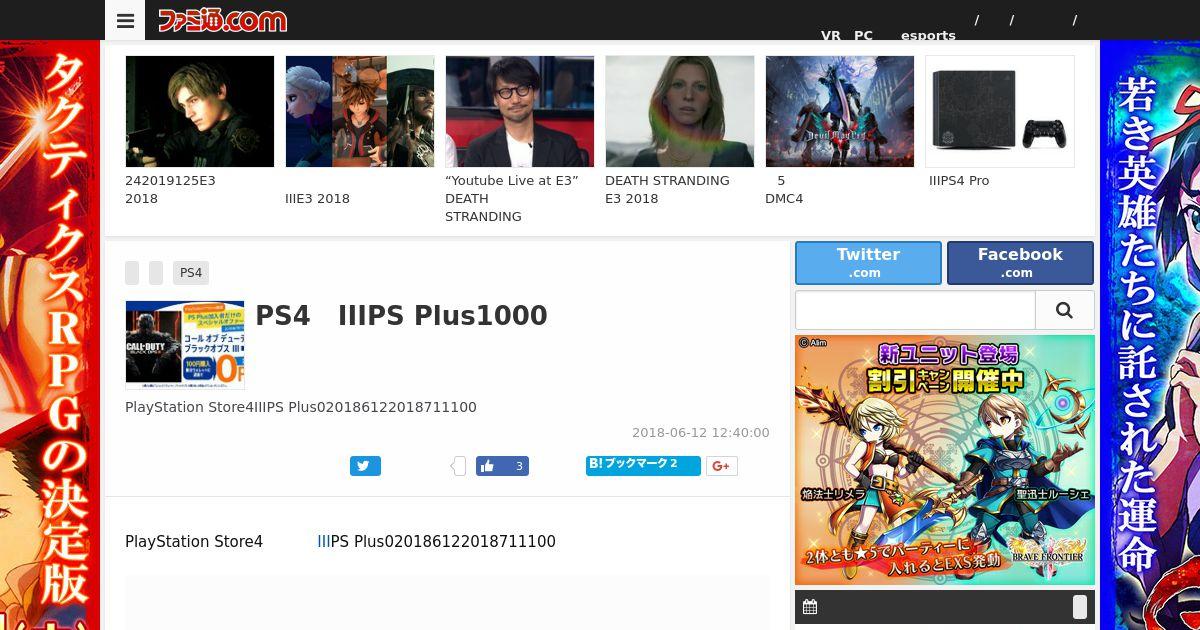This screenshot has width=1200, height=630.
Task: Click the magnifying glass search button
Action: click(x=1064, y=310)
